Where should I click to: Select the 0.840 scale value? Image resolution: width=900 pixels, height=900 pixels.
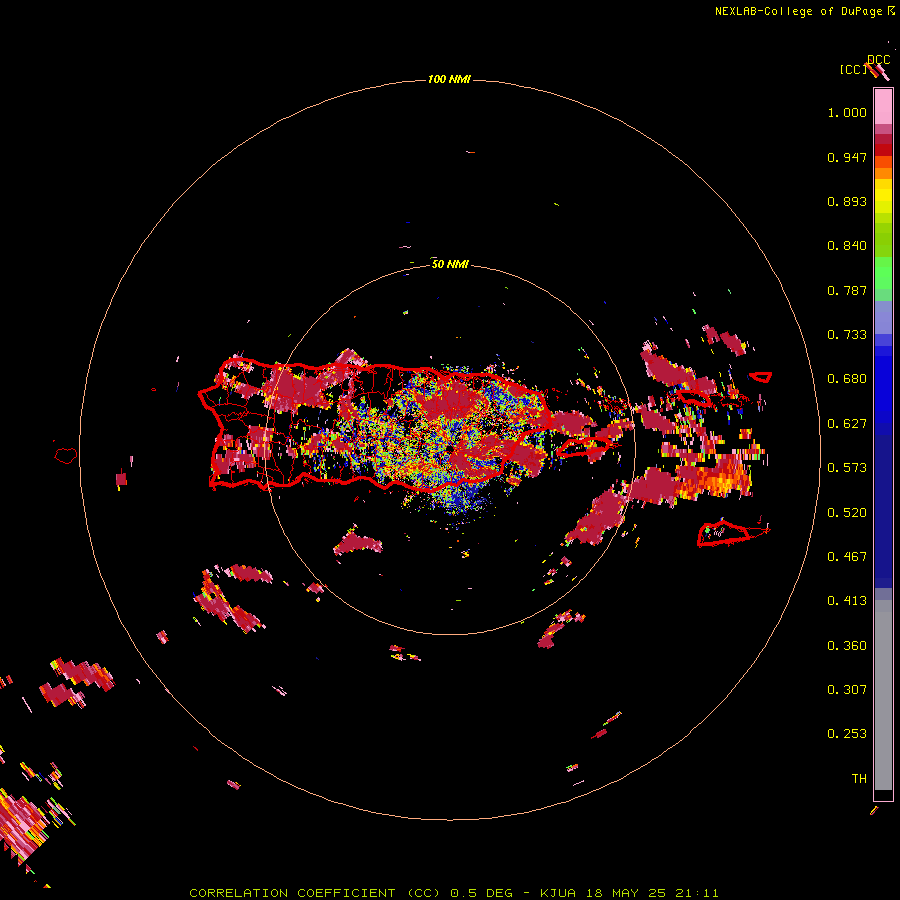coord(847,246)
